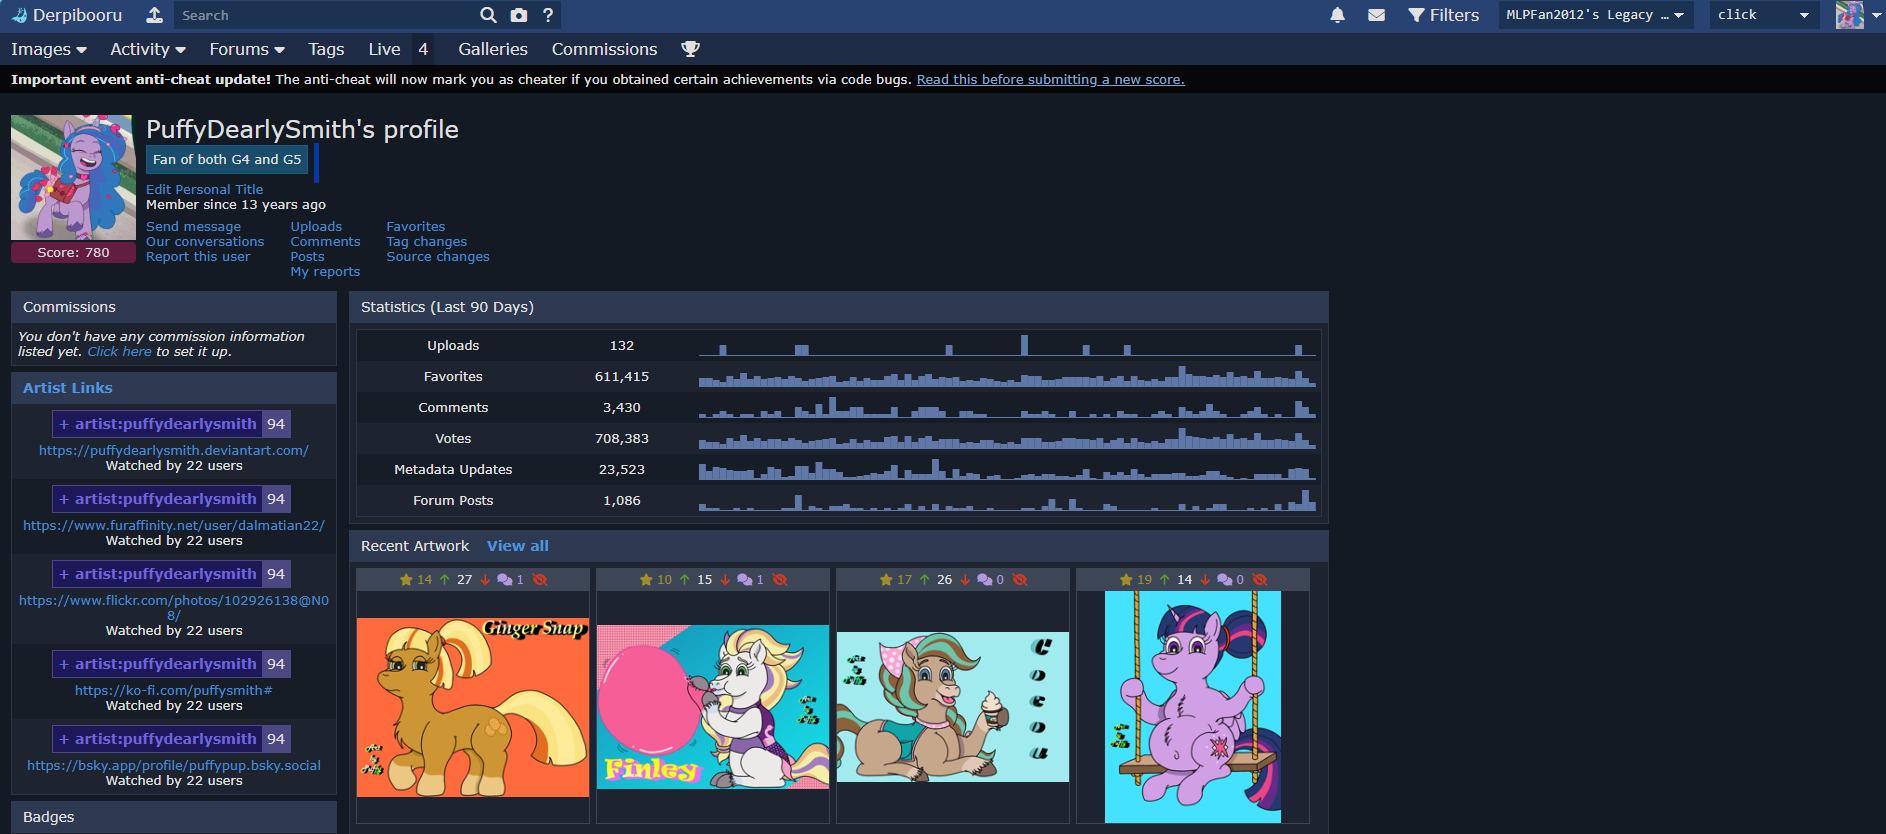Open the Ginger Snap artwork thumbnail
The height and width of the screenshot is (834, 1886).
[x=473, y=707]
